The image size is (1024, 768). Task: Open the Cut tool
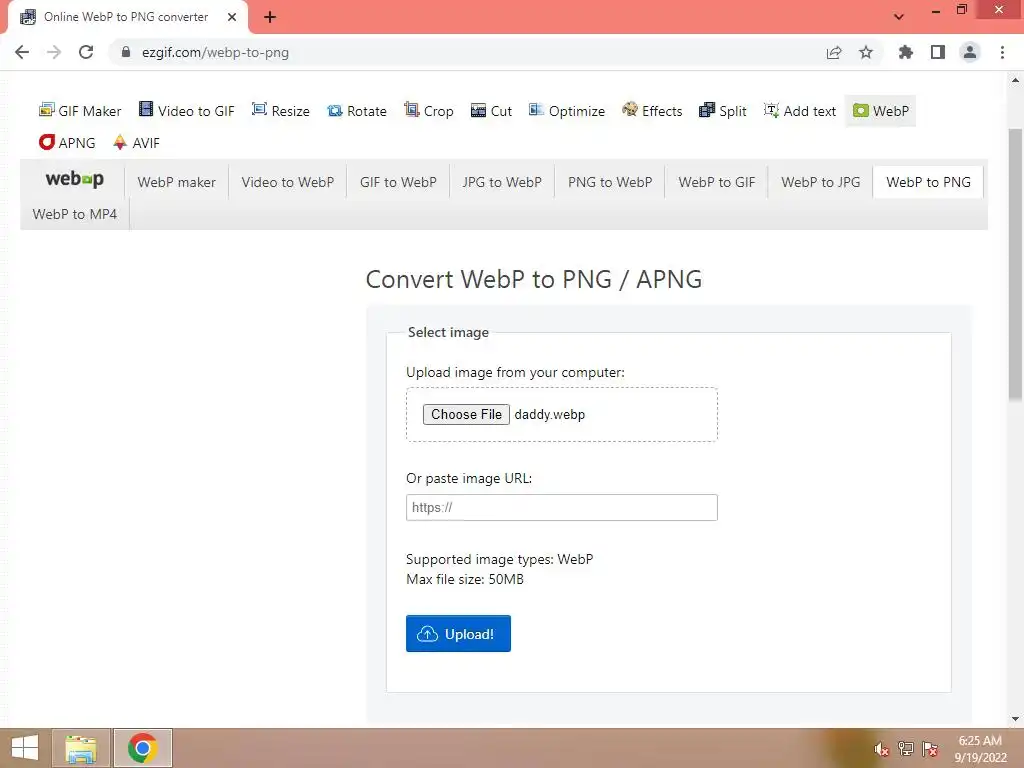pyautogui.click(x=492, y=111)
